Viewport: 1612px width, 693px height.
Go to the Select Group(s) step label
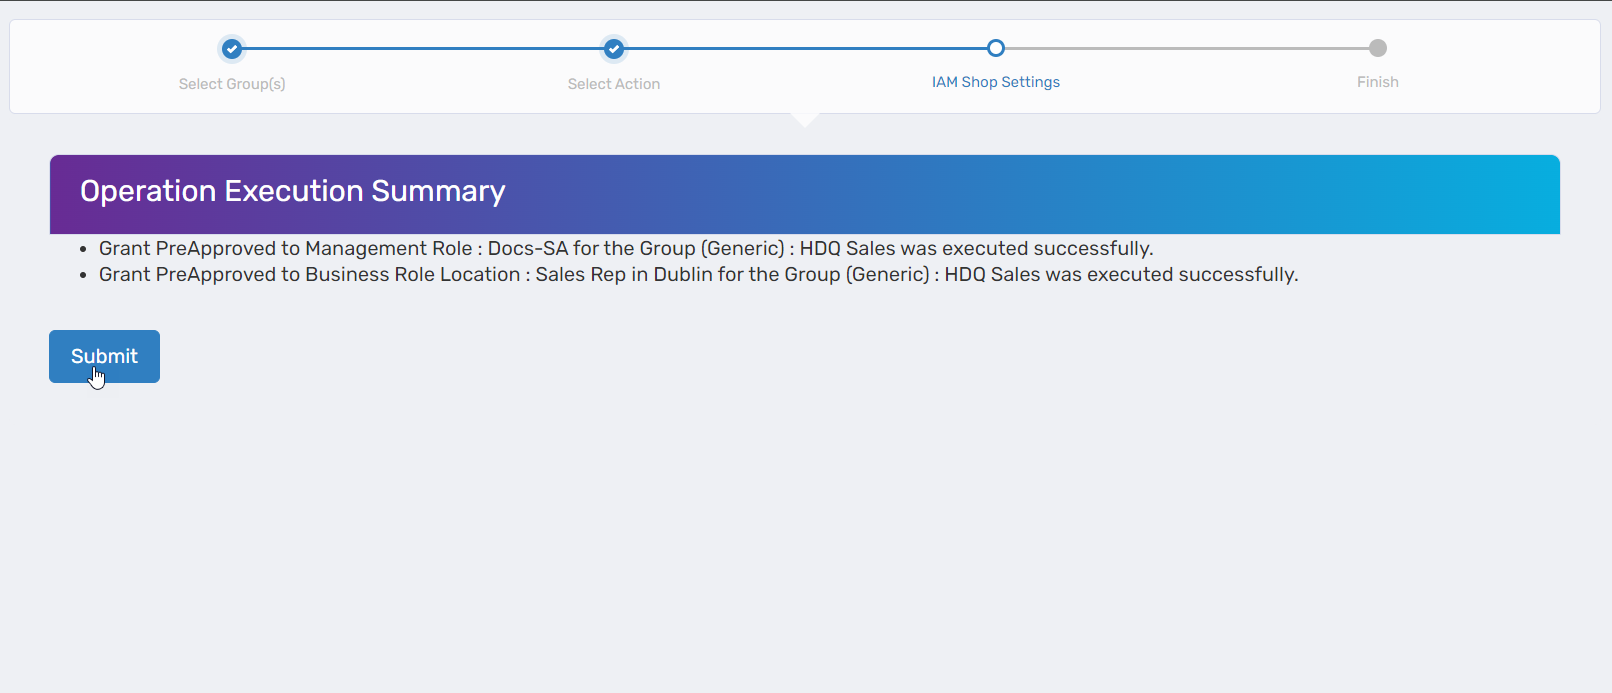pyautogui.click(x=232, y=84)
